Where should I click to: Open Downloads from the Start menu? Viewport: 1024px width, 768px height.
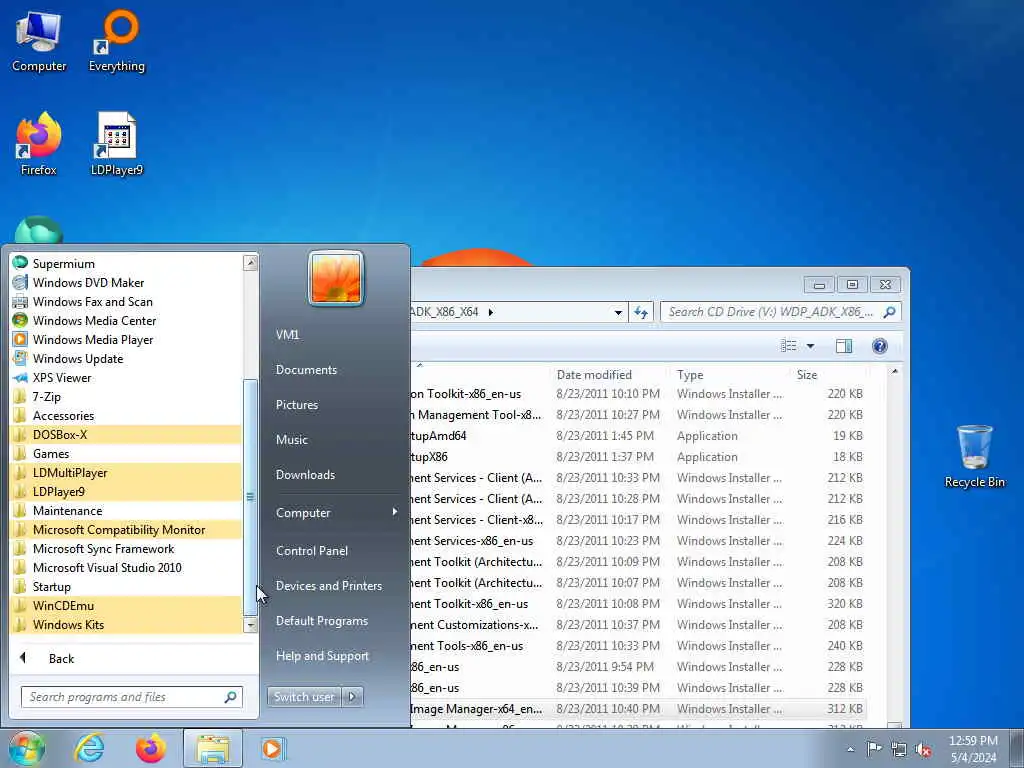click(305, 475)
